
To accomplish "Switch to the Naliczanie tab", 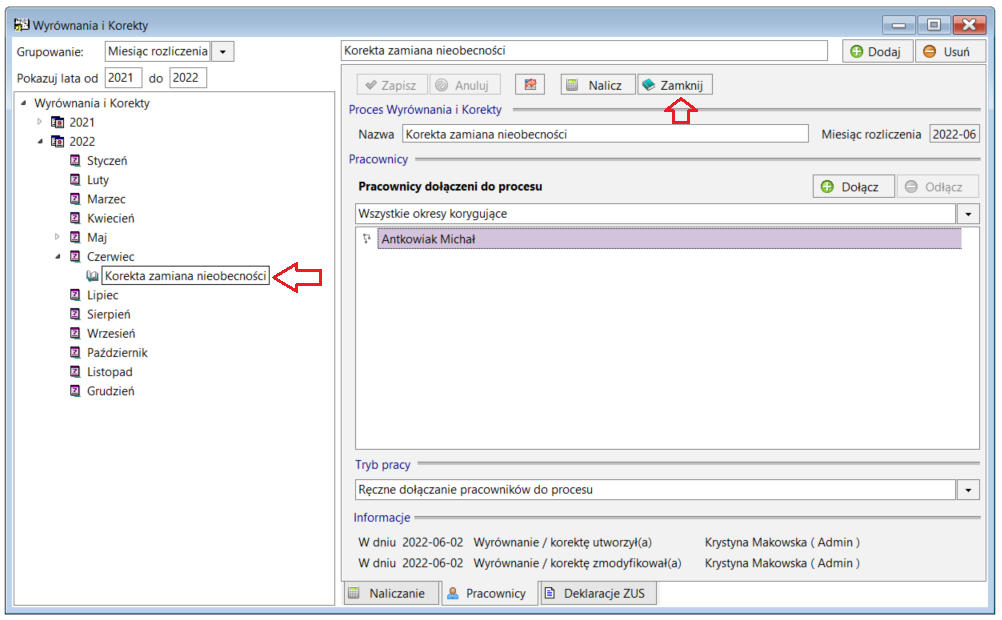I will tap(391, 593).
